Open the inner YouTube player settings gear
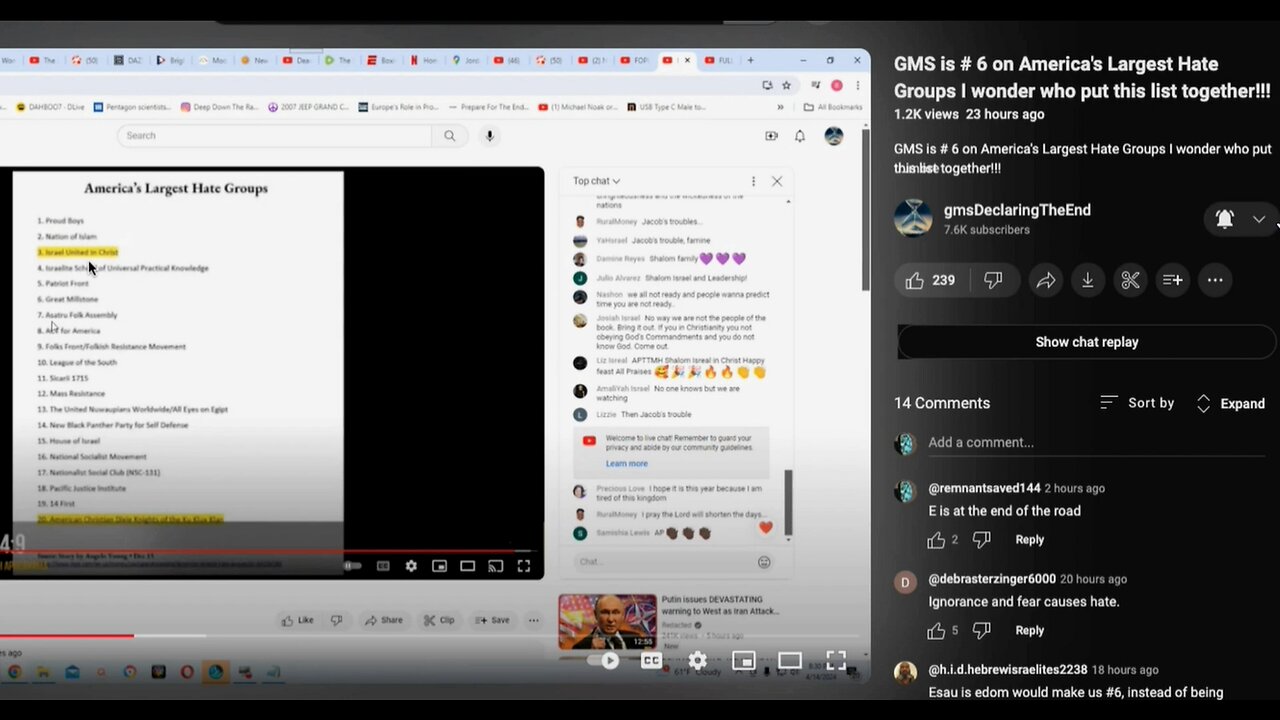The height and width of the screenshot is (720, 1280). click(411, 566)
